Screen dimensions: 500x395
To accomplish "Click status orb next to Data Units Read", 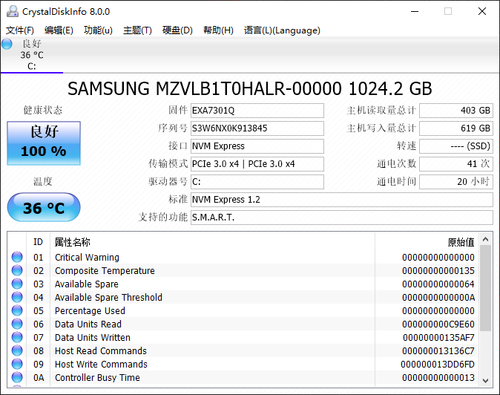I will point(17,324).
